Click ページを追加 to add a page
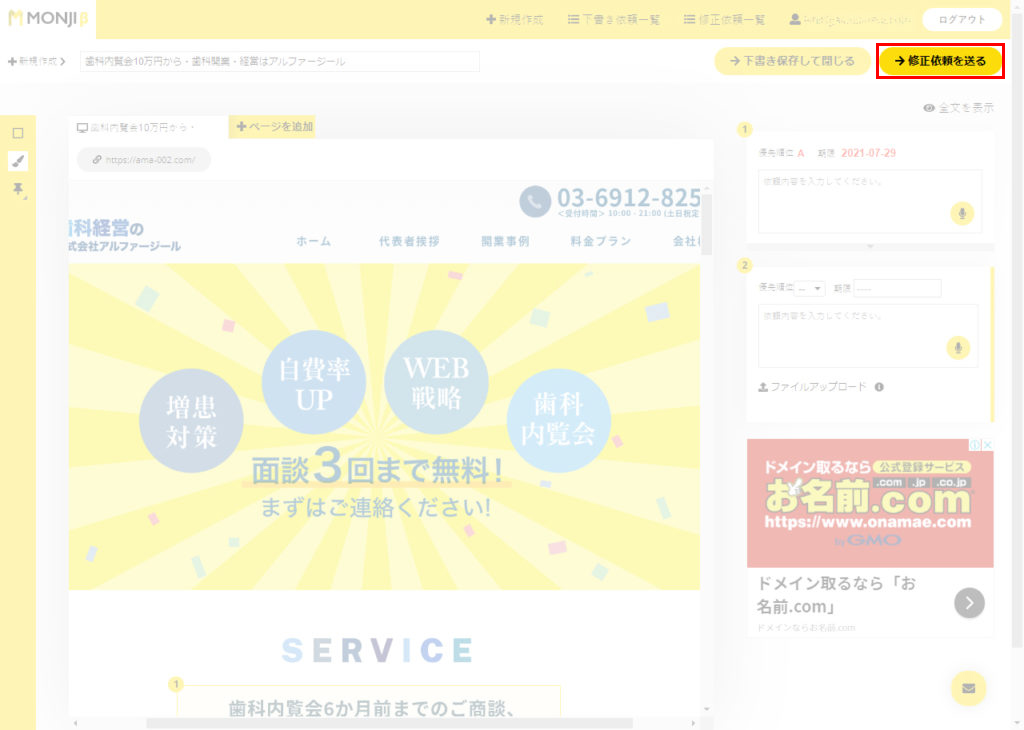This screenshot has width=1024, height=730. pyautogui.click(x=274, y=127)
